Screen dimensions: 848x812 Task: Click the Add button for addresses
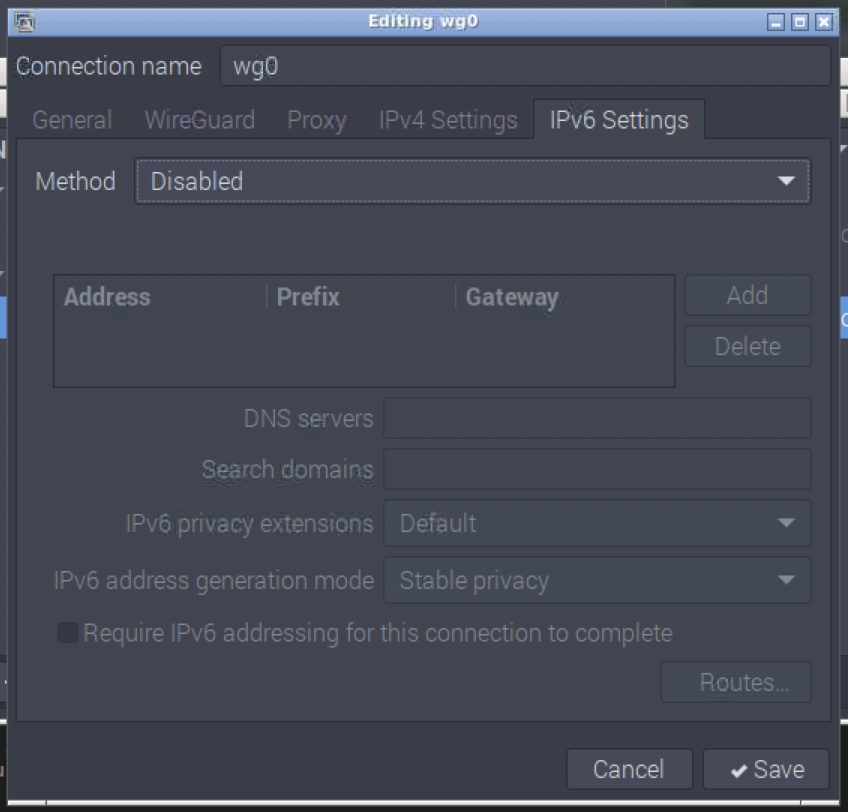pos(747,295)
